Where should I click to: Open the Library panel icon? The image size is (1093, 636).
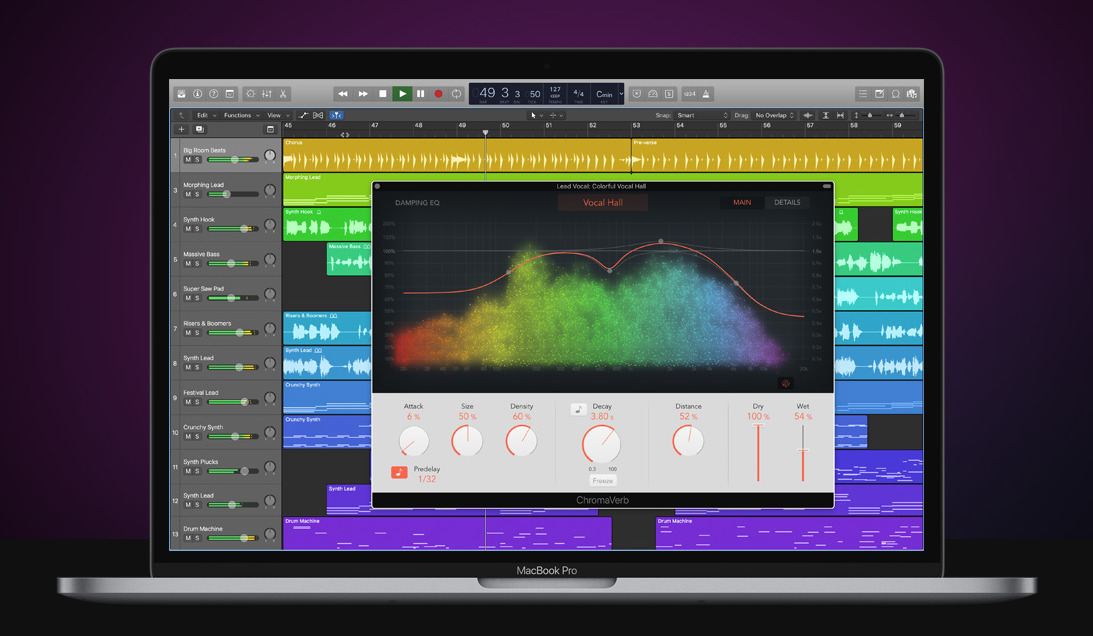(181, 93)
